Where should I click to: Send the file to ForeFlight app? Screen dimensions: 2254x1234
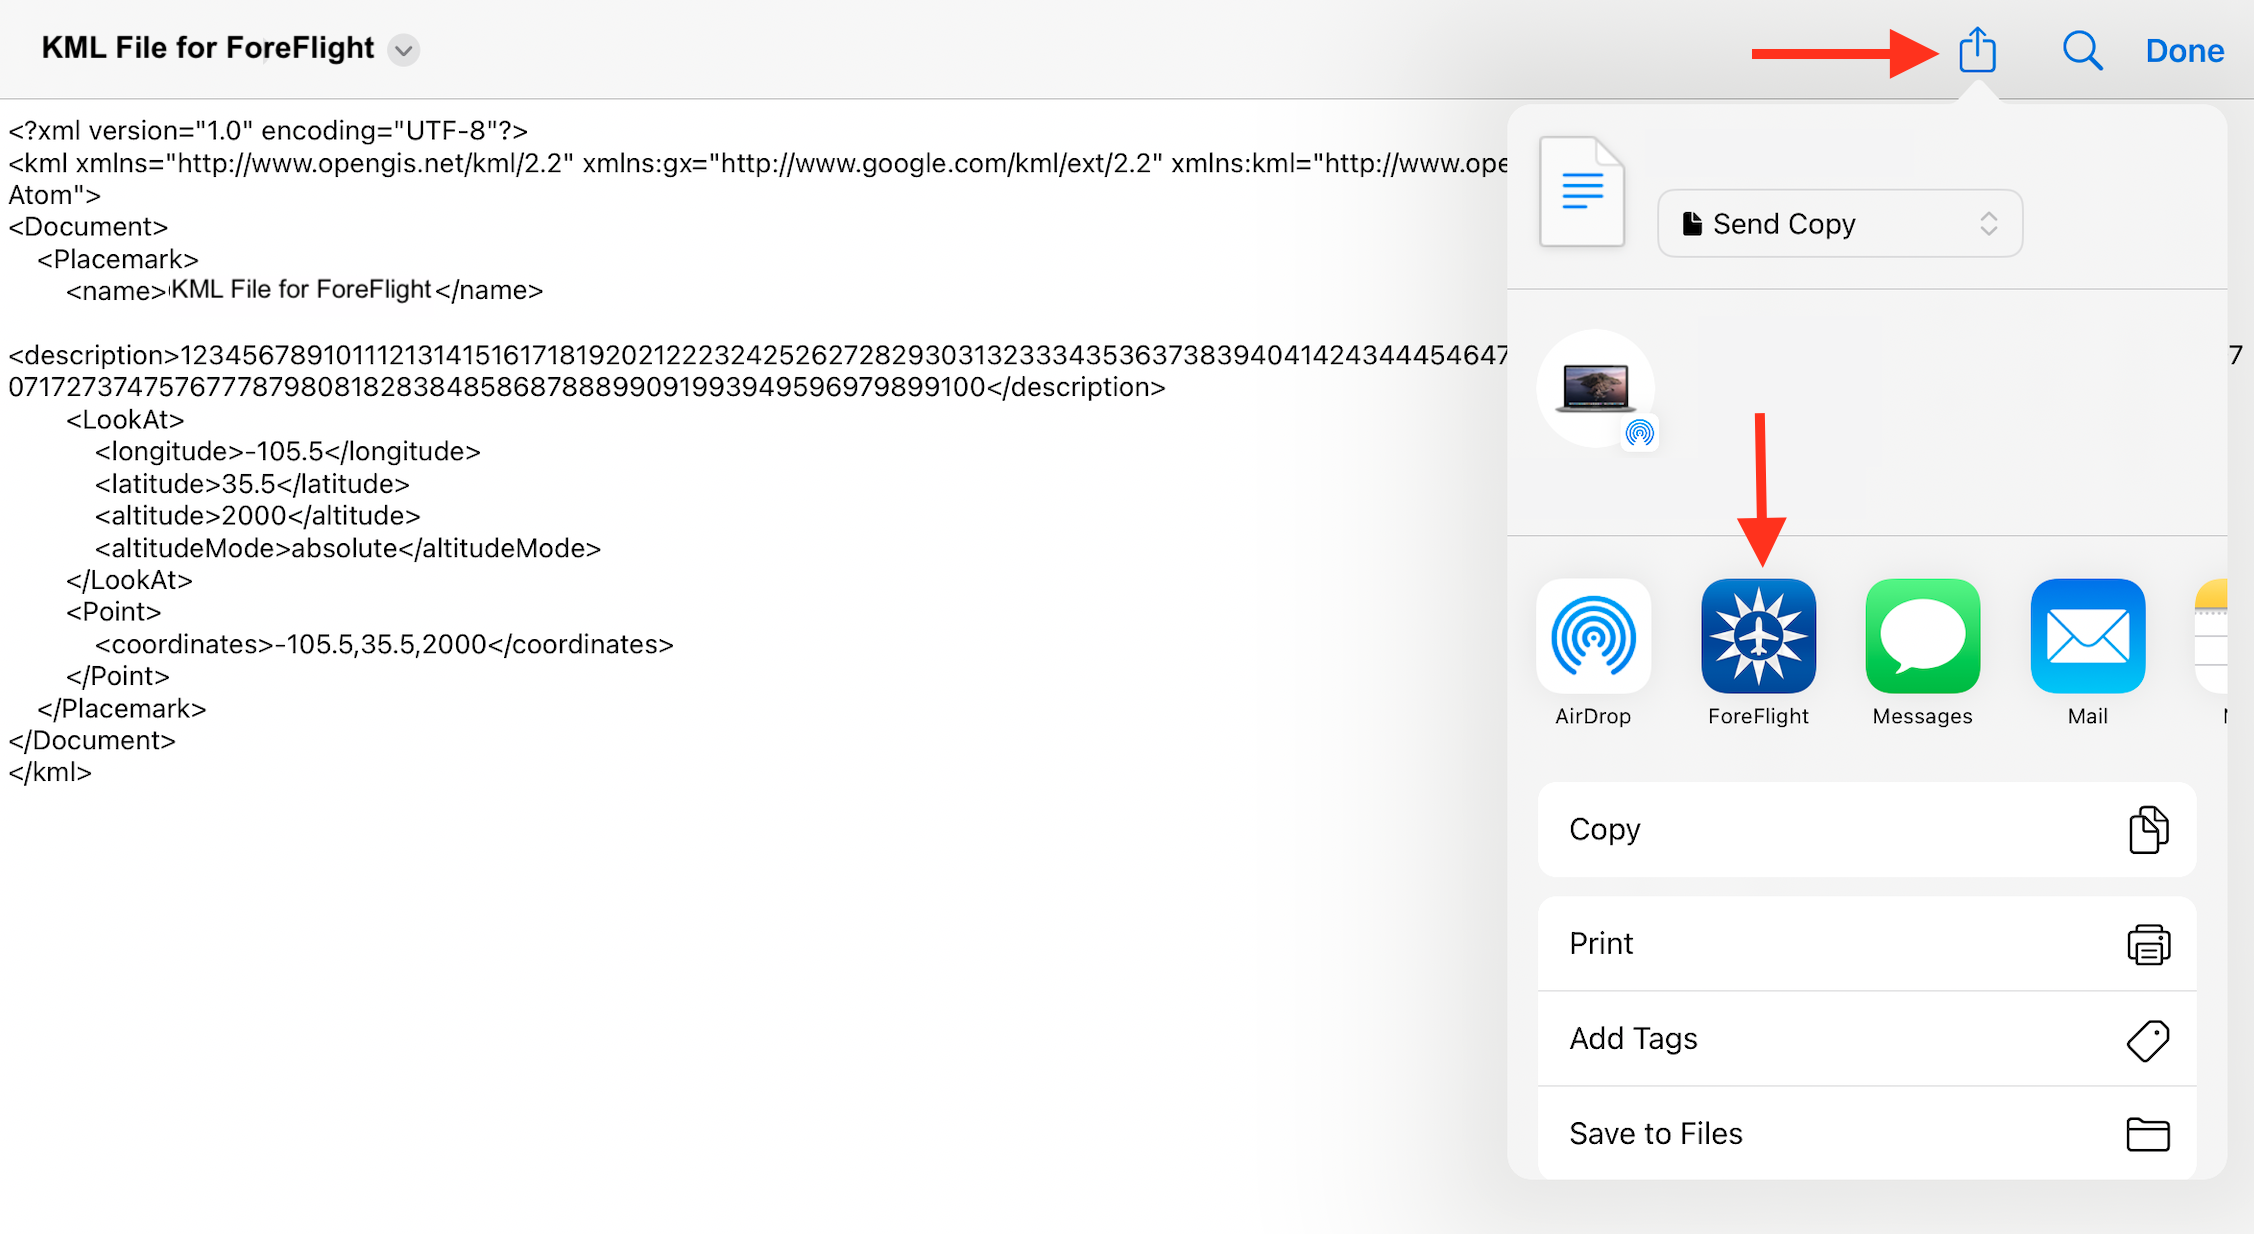(1758, 637)
